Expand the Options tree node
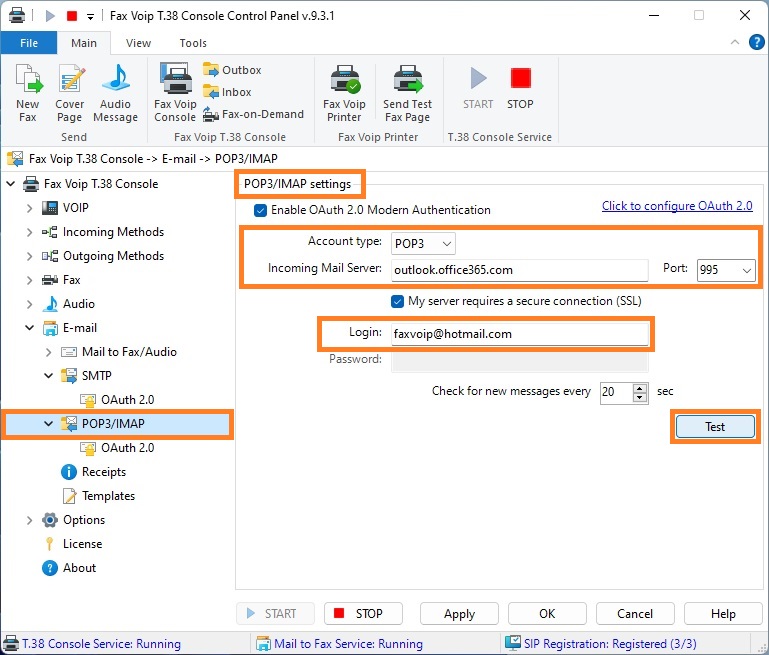The height and width of the screenshot is (655, 769). click(29, 520)
